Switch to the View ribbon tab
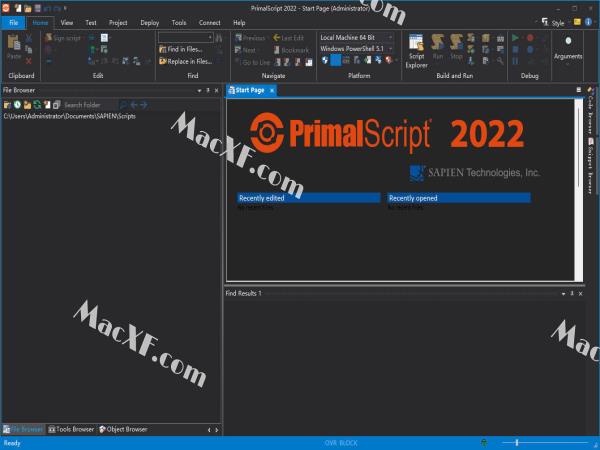 [x=67, y=23]
